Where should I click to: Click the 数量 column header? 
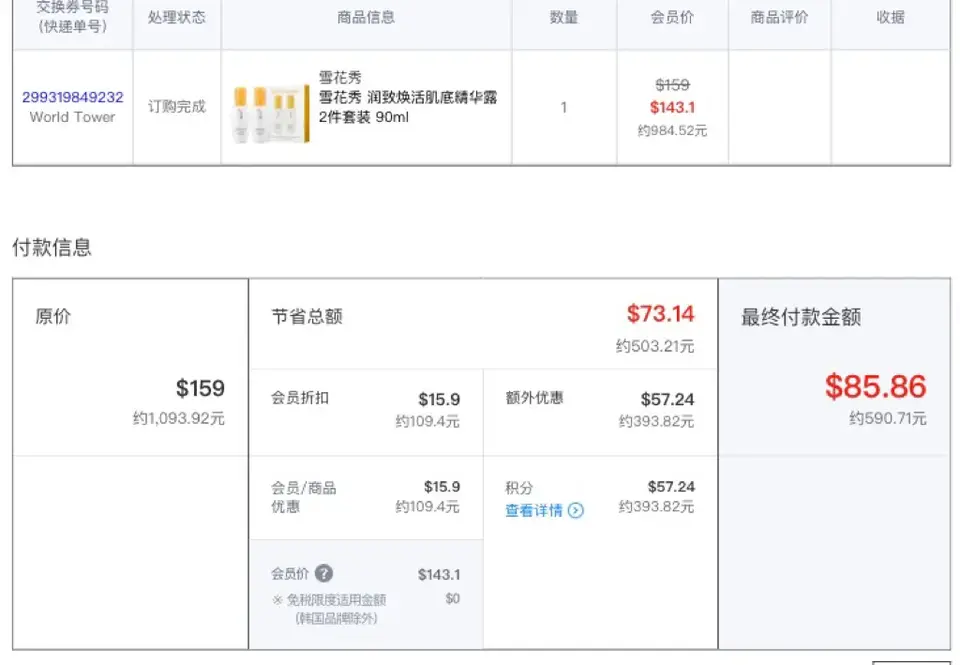(x=564, y=17)
